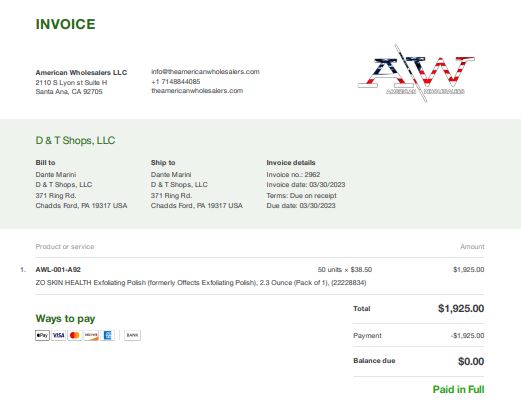The height and width of the screenshot is (415, 521).
Task: Click the phone number +1 7148844085
Action: click(x=176, y=81)
